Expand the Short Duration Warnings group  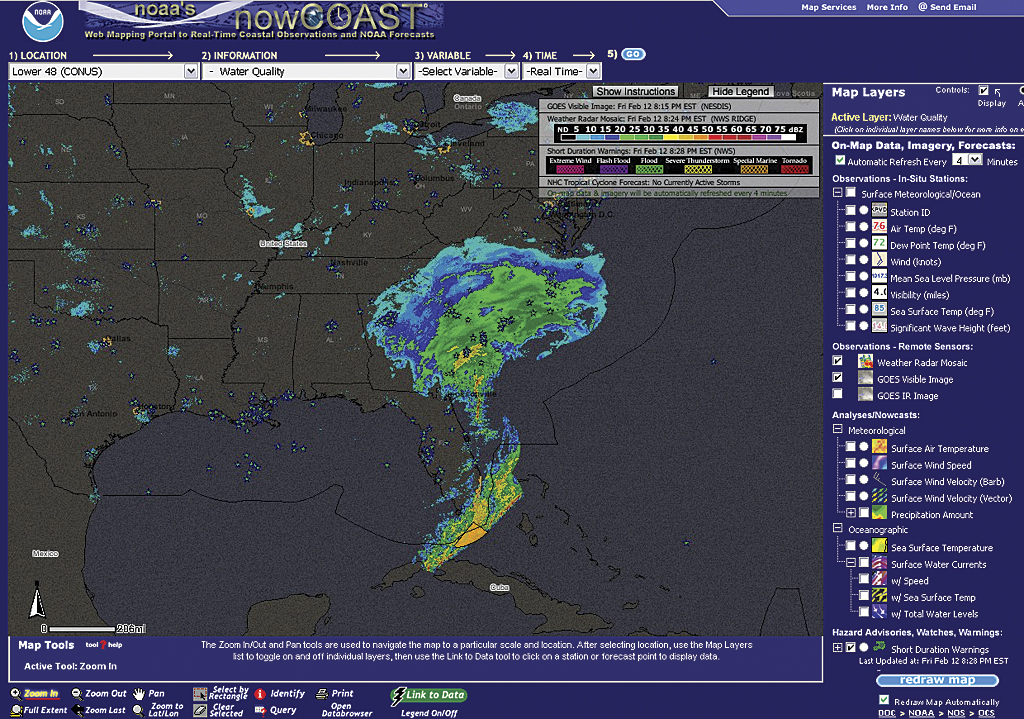[x=837, y=647]
